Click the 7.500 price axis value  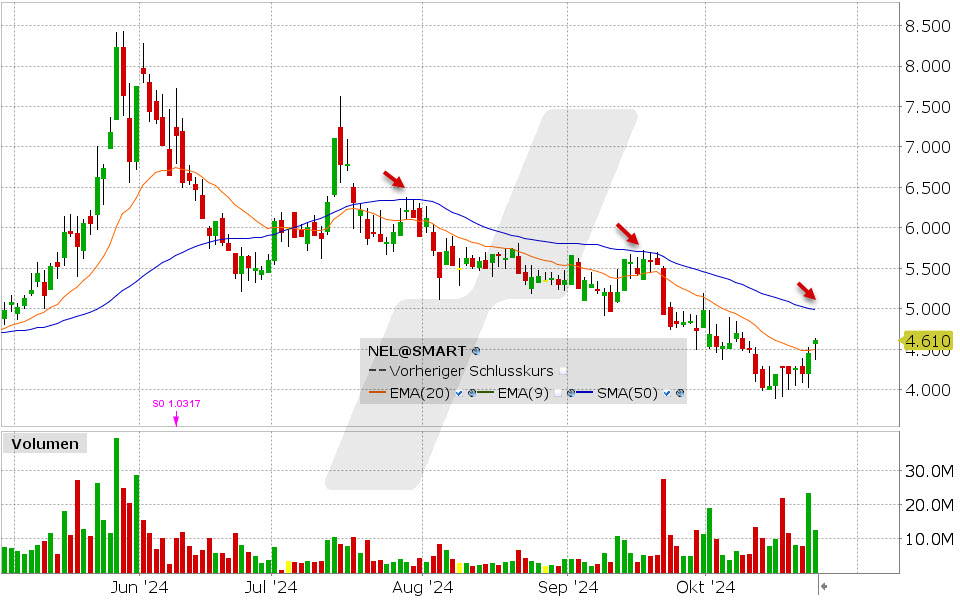pos(928,107)
